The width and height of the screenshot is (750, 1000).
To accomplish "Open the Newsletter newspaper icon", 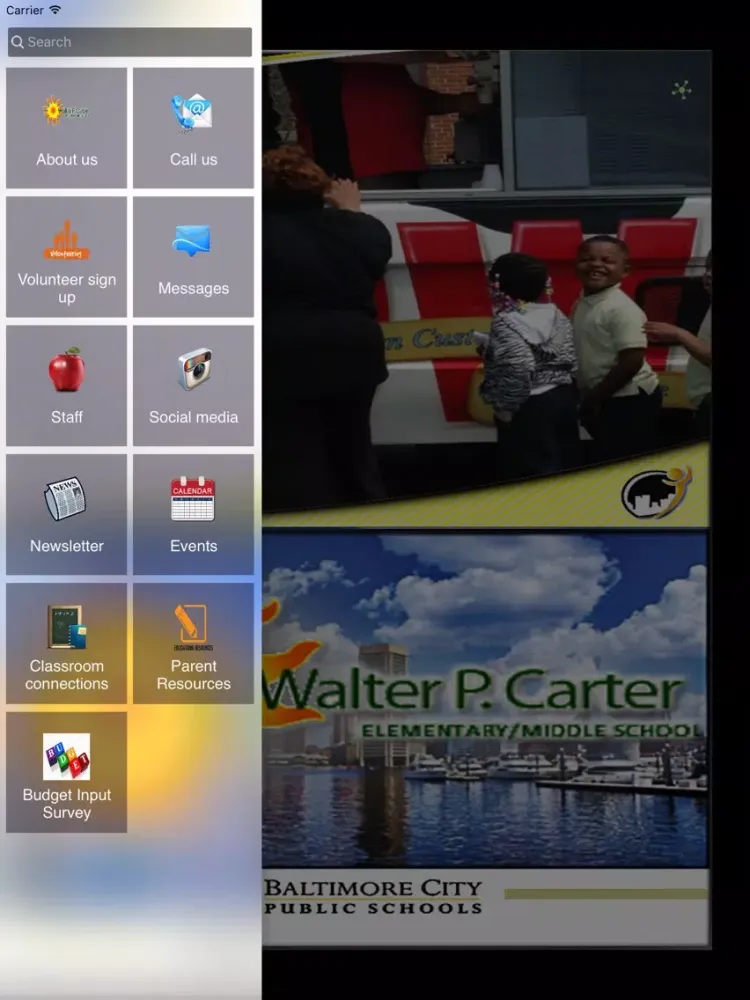I will click(65, 499).
